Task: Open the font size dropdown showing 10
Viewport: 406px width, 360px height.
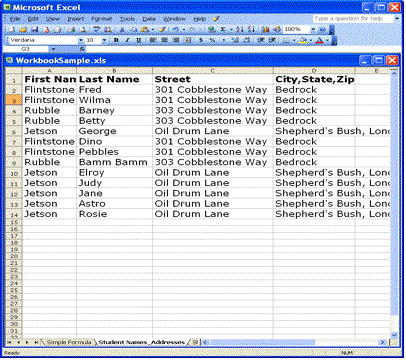Action: (104, 40)
